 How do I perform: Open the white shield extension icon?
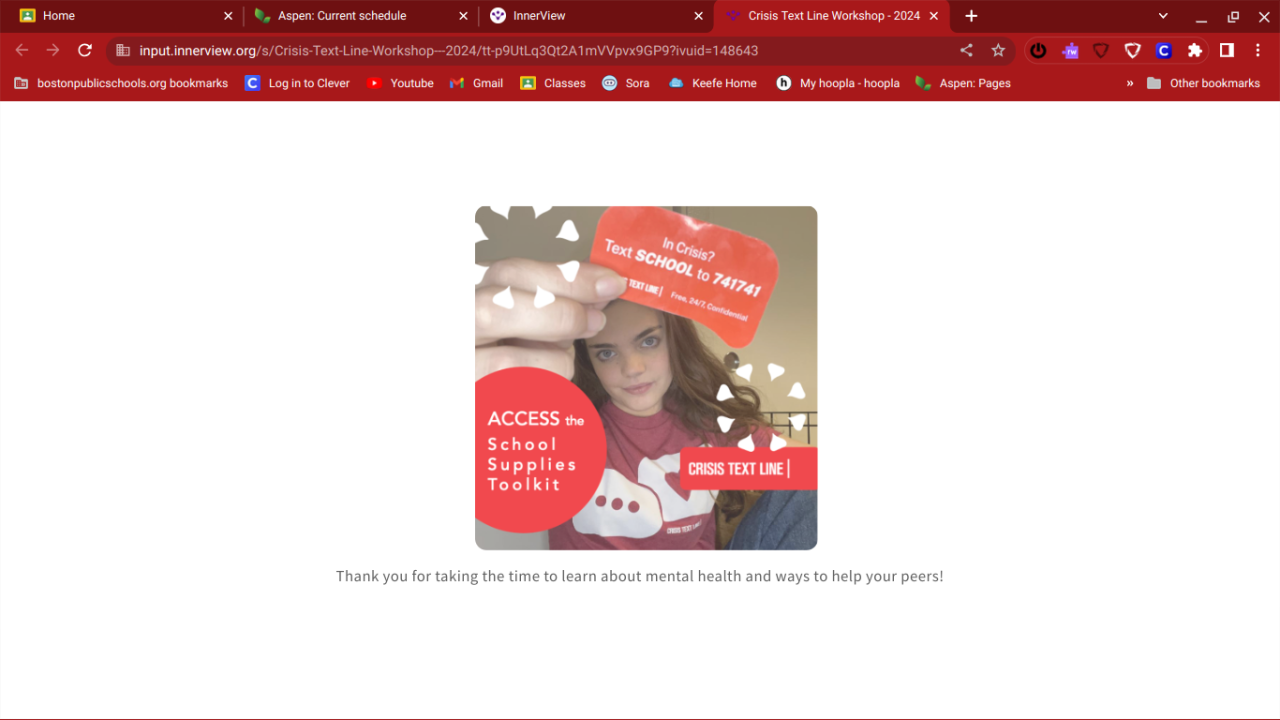pos(1133,50)
